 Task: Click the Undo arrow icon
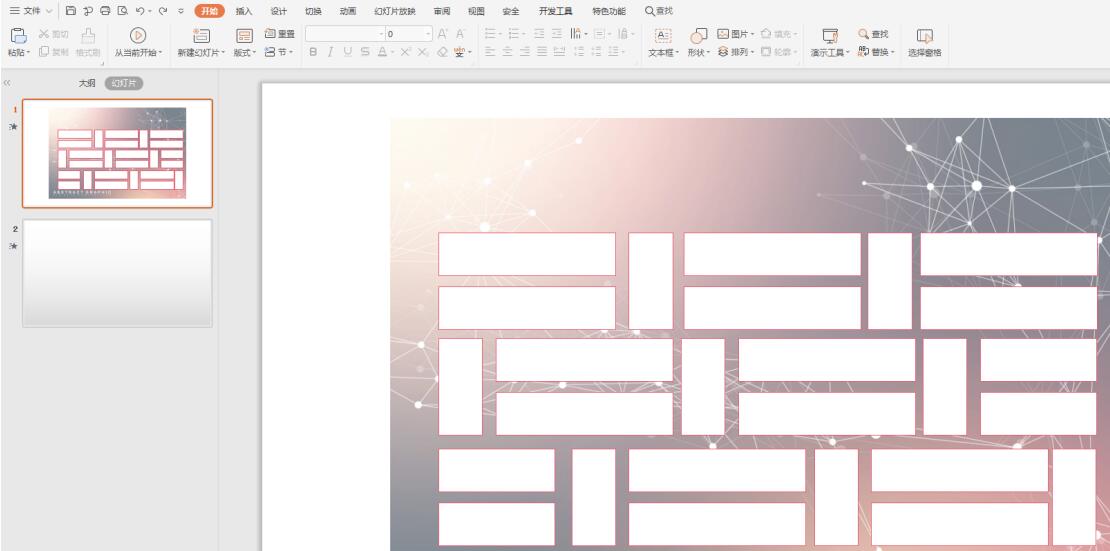(x=140, y=11)
